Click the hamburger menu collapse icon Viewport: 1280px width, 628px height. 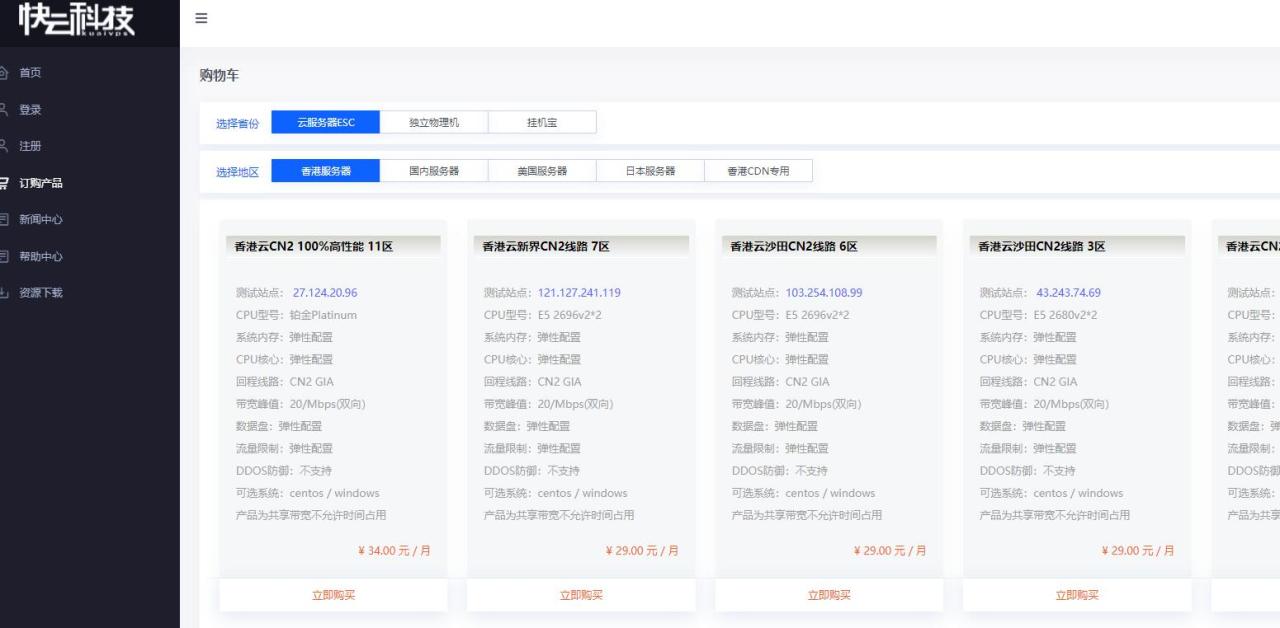pos(201,19)
